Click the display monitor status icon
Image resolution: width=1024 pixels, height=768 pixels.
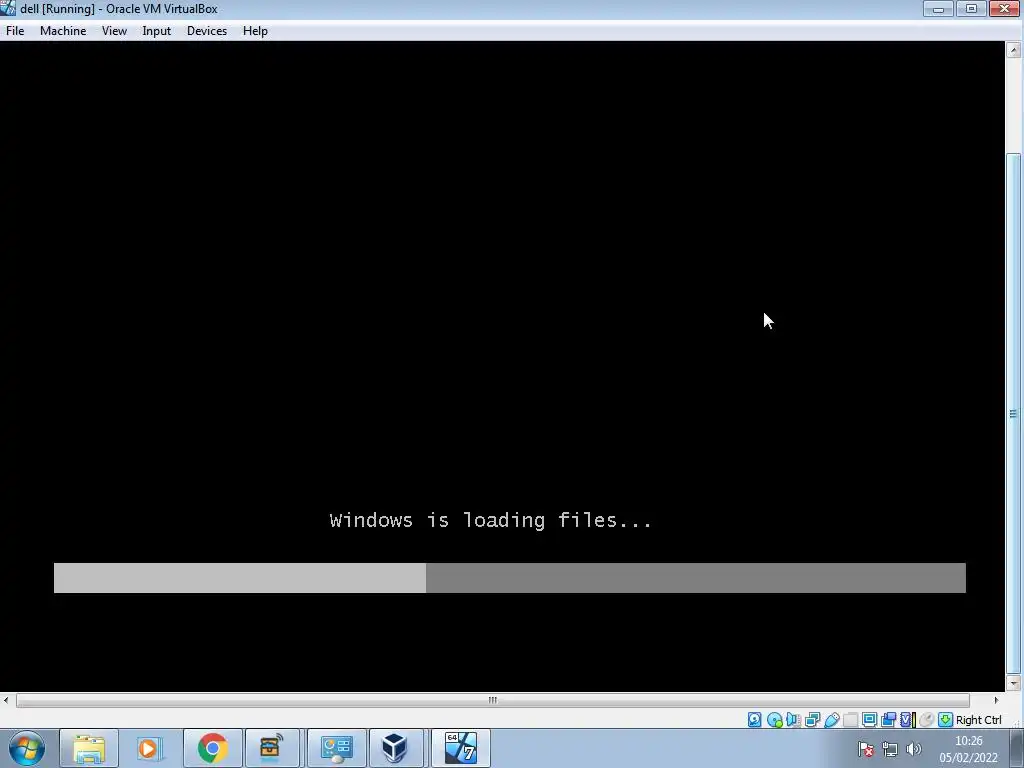tap(869, 720)
